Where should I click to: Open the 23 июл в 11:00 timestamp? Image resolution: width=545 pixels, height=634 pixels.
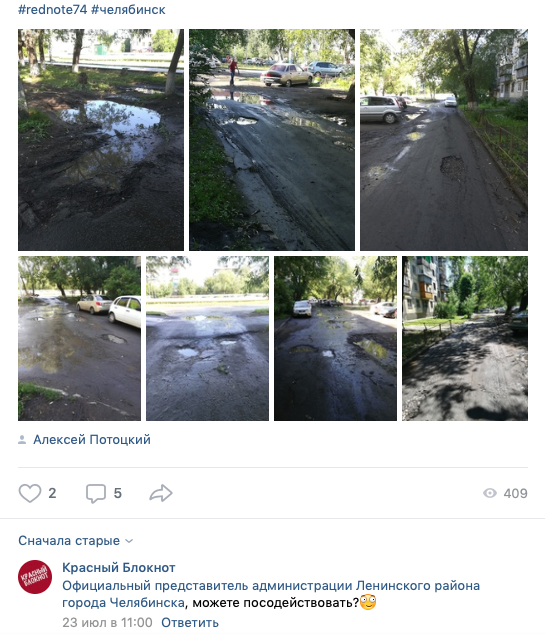(x=108, y=623)
